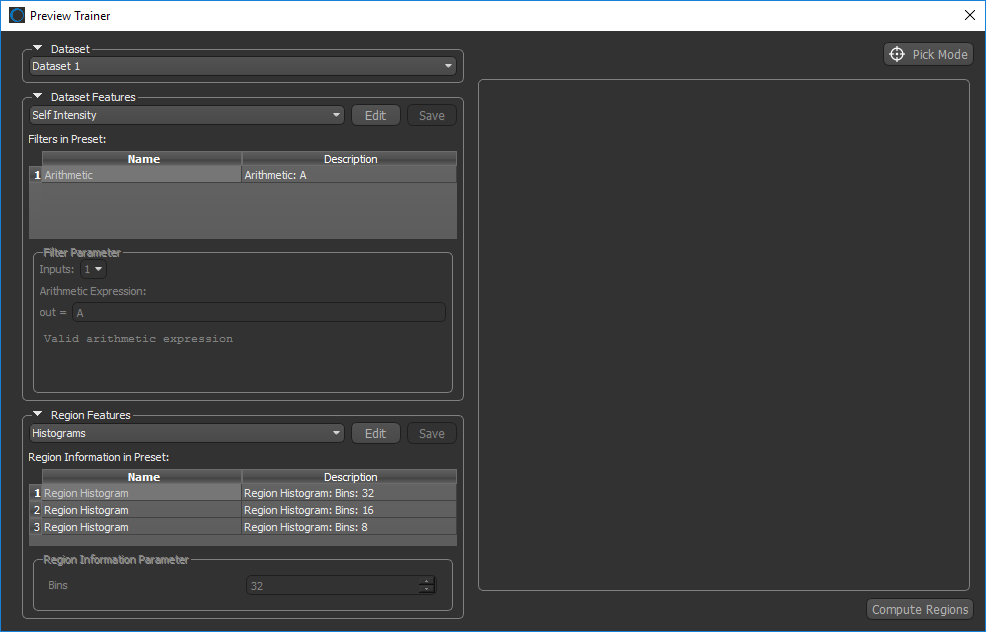The height and width of the screenshot is (632, 986).
Task: Increase Bins value using up arrow
Action: (x=427, y=581)
